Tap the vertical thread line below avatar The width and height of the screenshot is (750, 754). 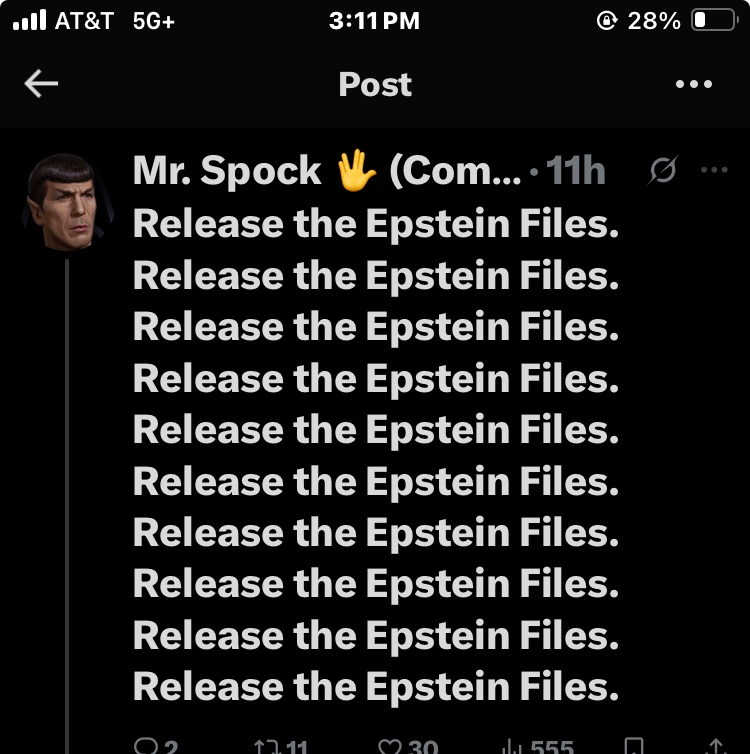pos(66,500)
